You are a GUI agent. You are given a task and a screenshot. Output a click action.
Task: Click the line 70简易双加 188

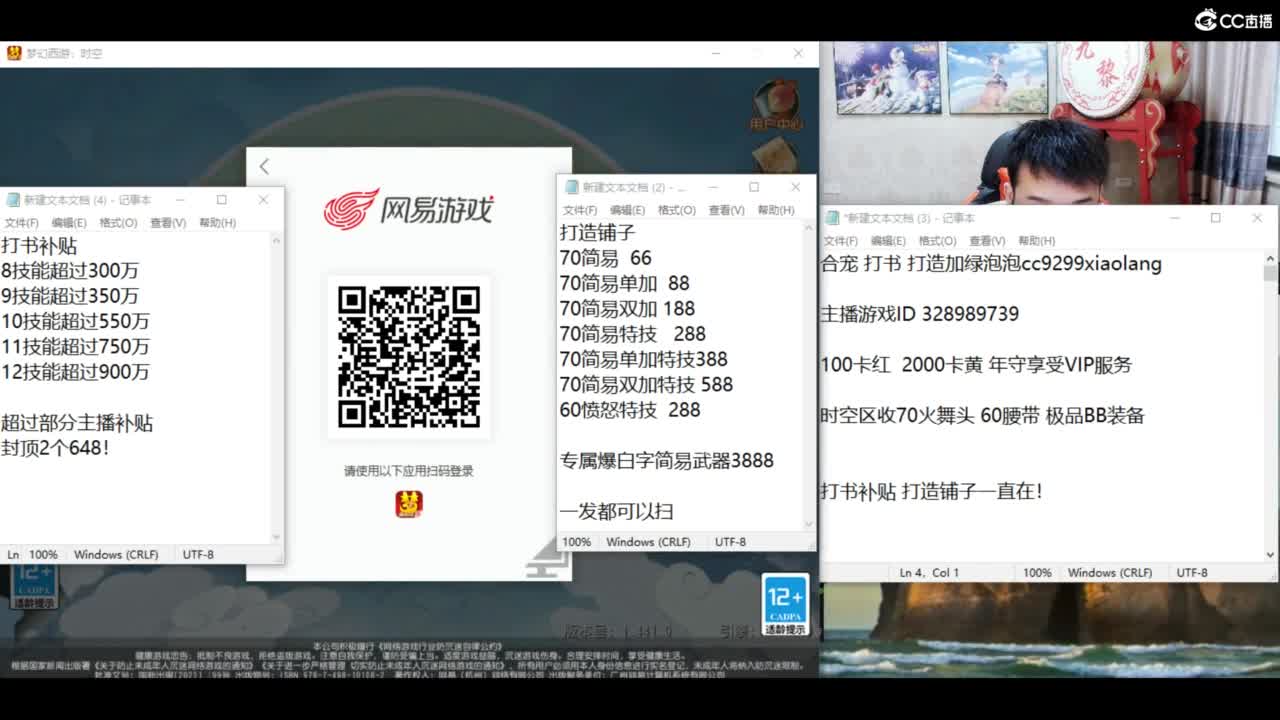click(x=627, y=309)
